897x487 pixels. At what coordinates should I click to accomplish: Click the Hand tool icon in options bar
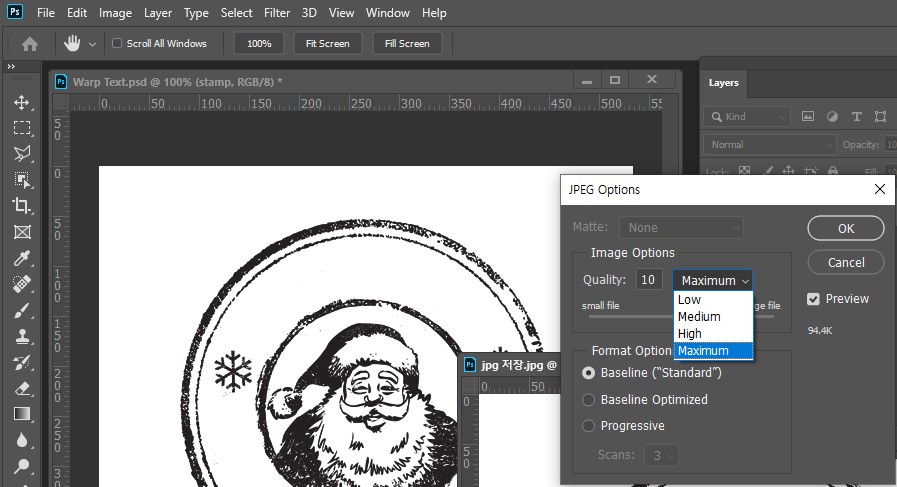pyautogui.click(x=72, y=43)
